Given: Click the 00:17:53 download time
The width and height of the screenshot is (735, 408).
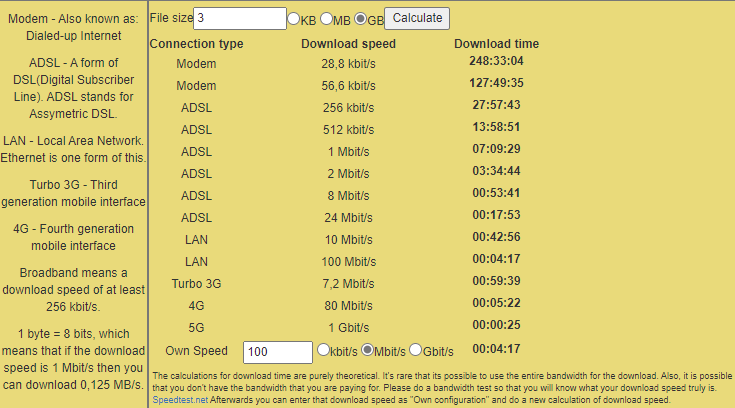Looking at the screenshot, I should coord(496,215).
